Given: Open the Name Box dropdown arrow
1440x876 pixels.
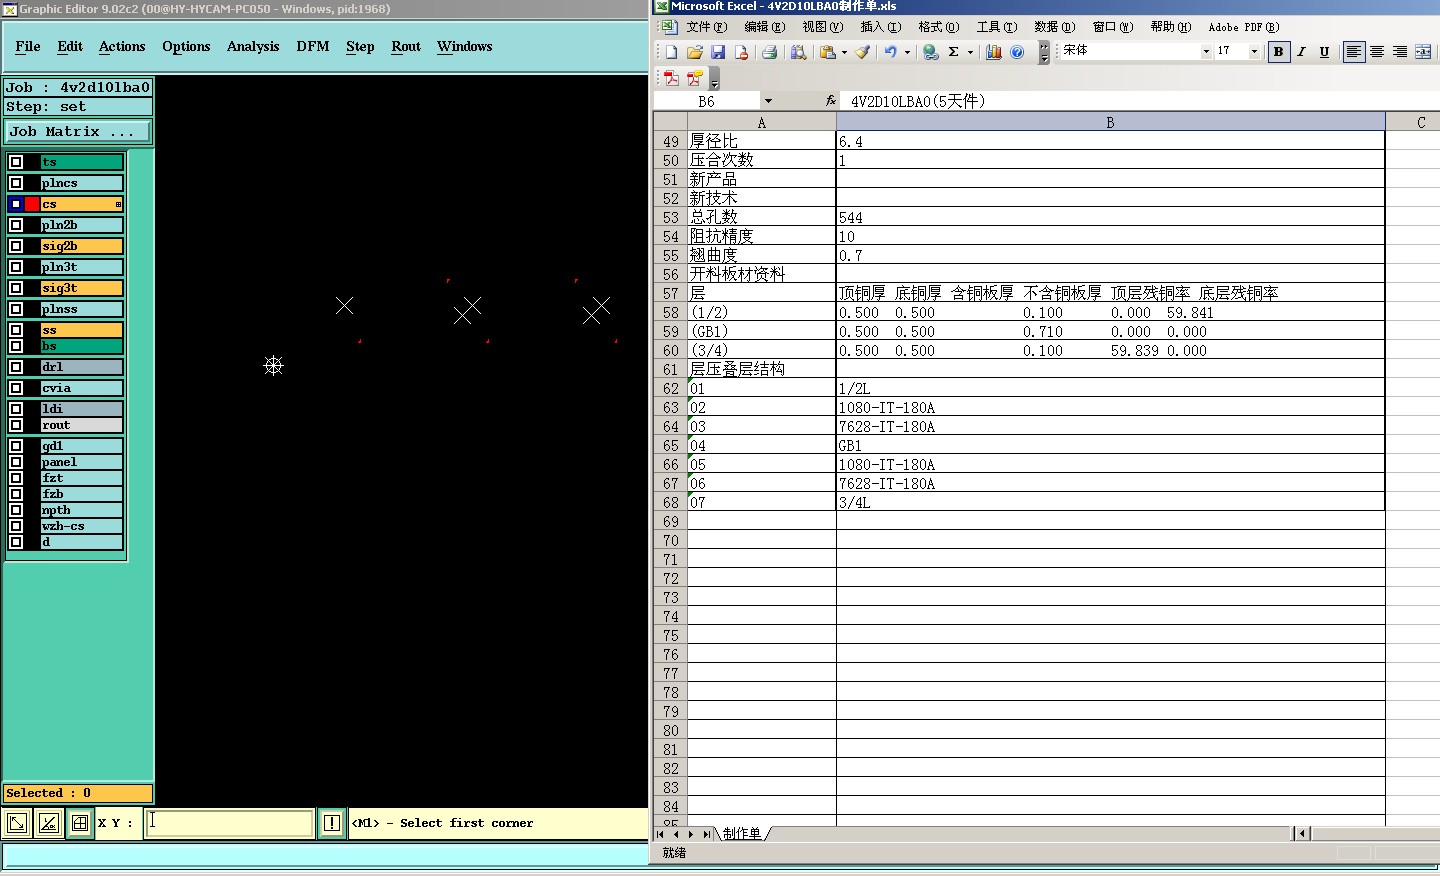Looking at the screenshot, I should [768, 101].
